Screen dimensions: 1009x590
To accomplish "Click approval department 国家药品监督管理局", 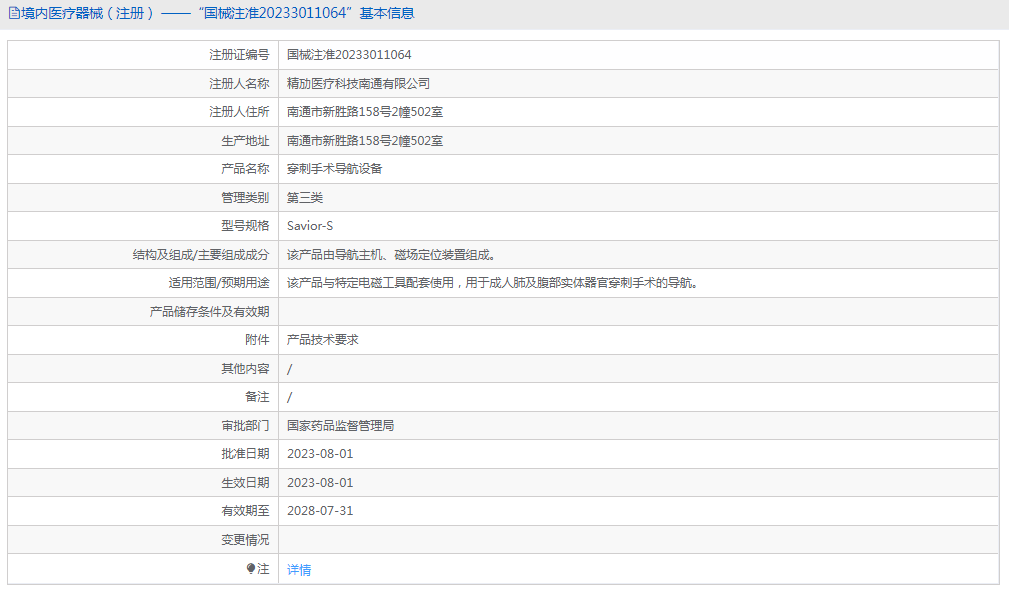I will 340,425.
